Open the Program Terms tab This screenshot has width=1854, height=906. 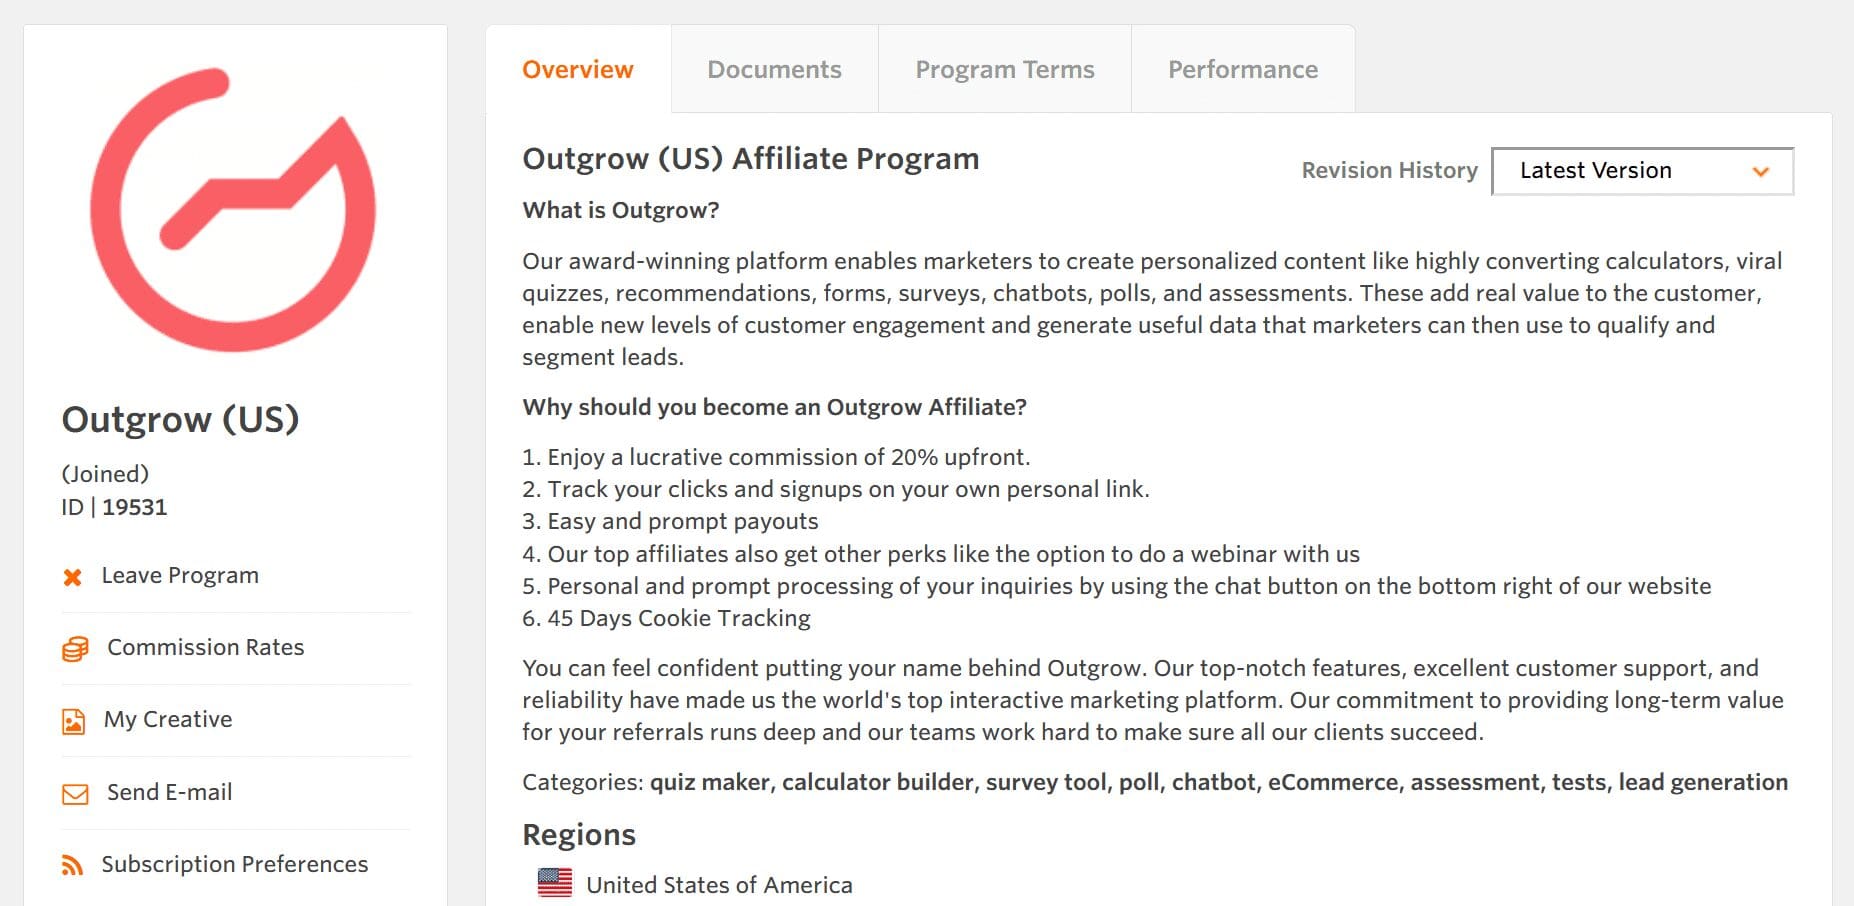pos(1005,69)
